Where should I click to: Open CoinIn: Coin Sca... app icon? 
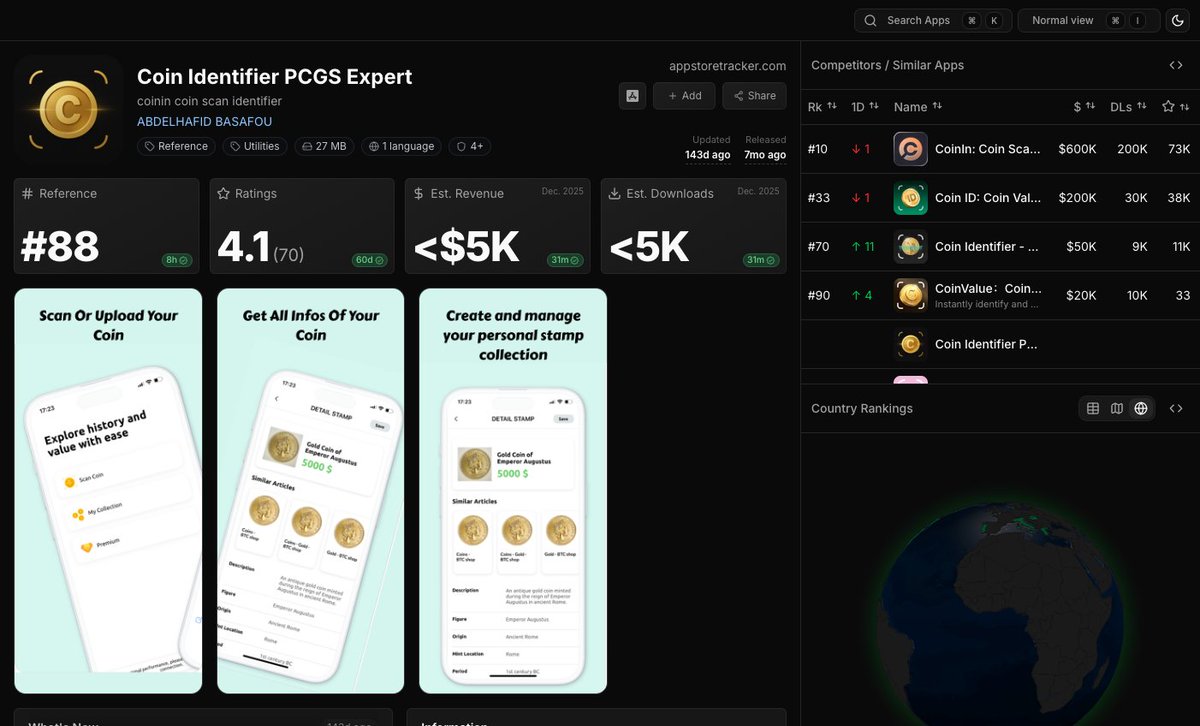(910, 149)
